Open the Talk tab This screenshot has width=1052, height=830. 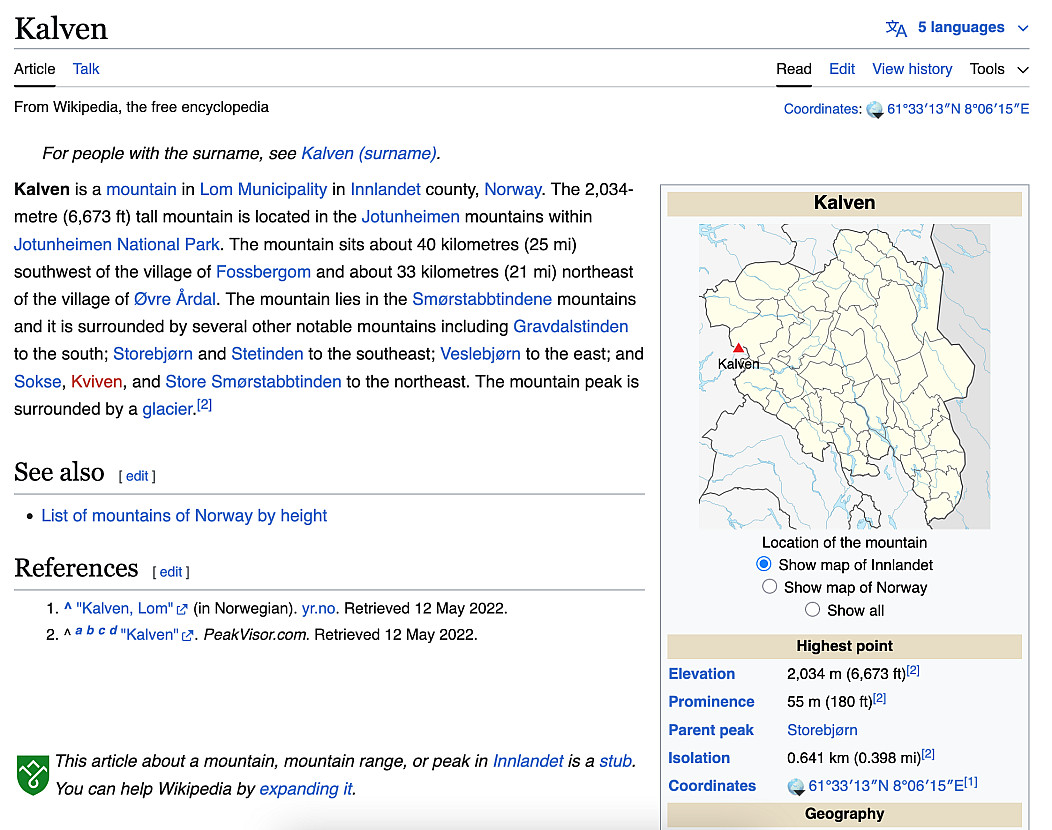coord(86,69)
